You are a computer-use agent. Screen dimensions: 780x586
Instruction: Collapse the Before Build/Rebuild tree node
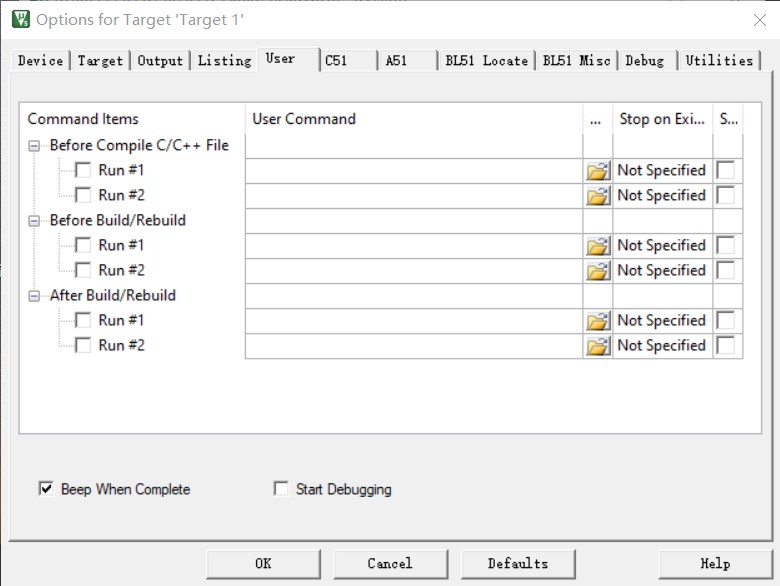pos(36,221)
